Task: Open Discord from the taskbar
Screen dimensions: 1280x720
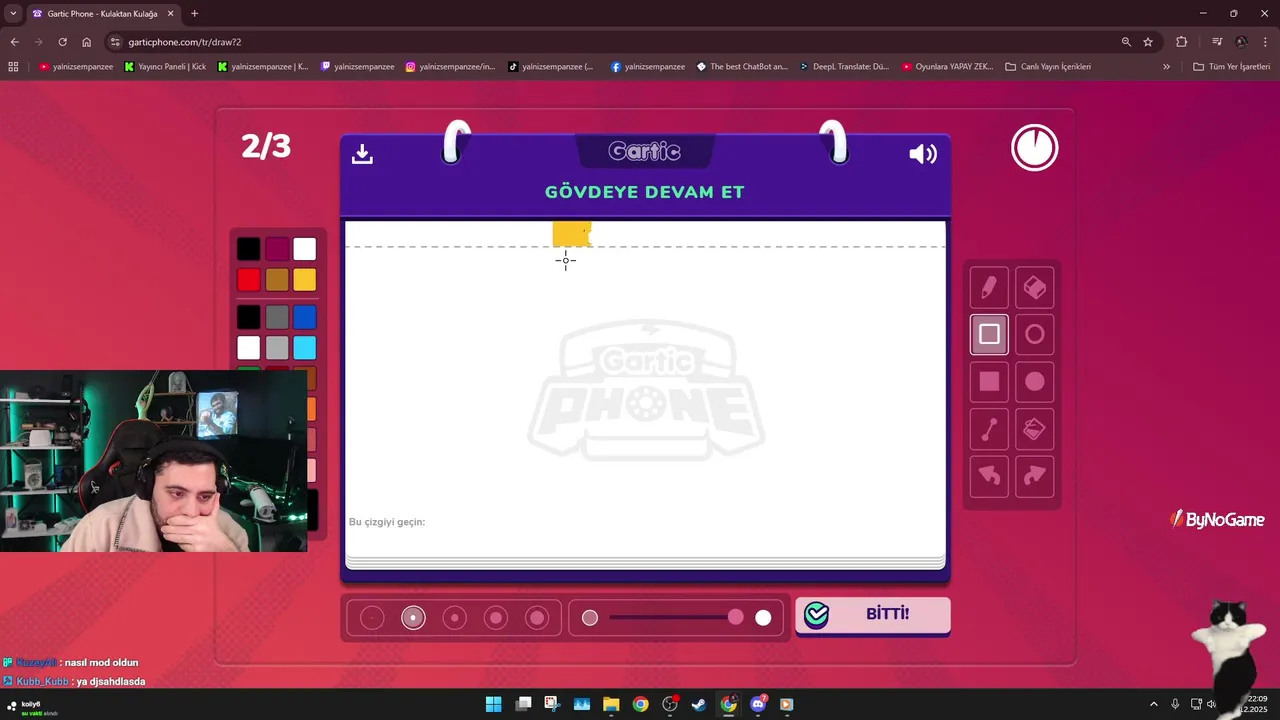Action: pyautogui.click(x=758, y=704)
